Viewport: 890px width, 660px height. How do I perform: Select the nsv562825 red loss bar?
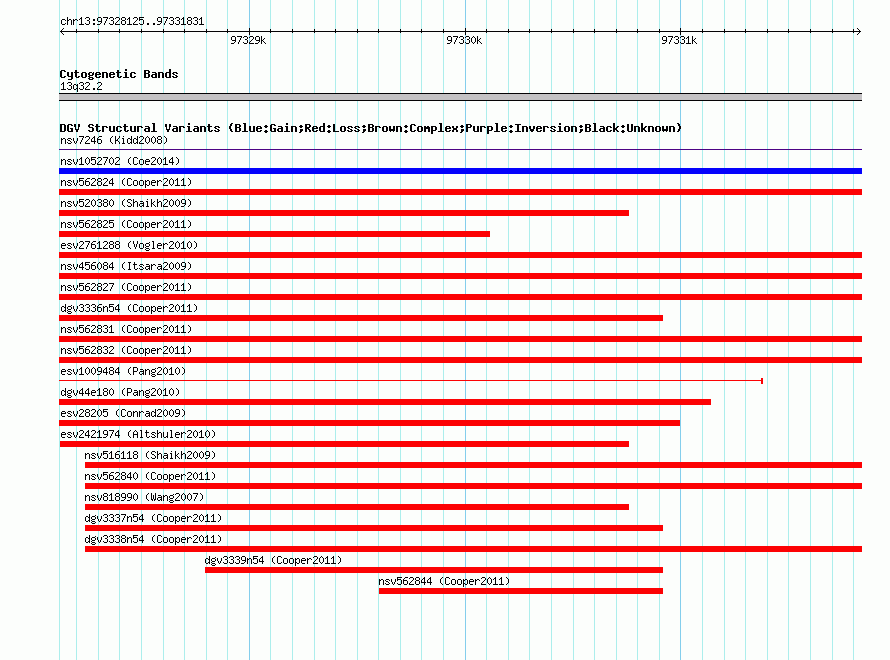click(x=274, y=234)
